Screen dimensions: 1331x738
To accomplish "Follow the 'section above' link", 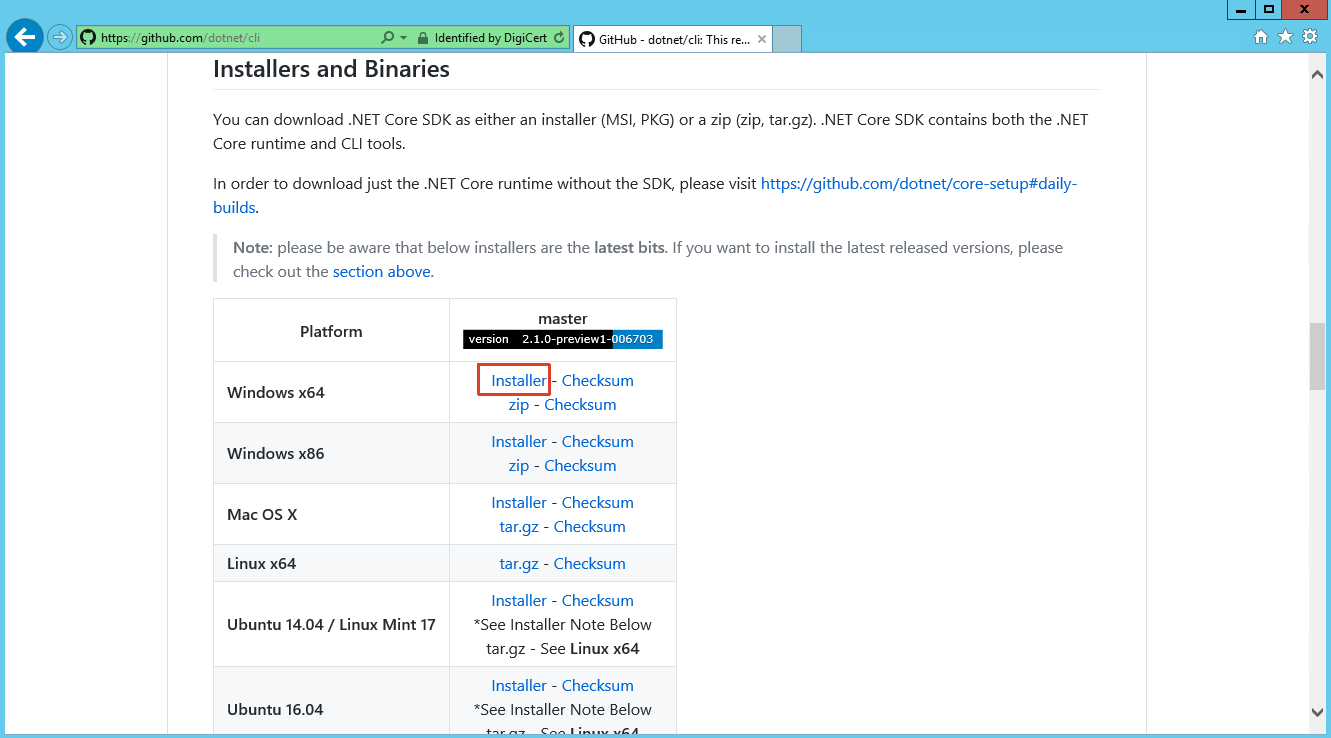I will pos(382,271).
